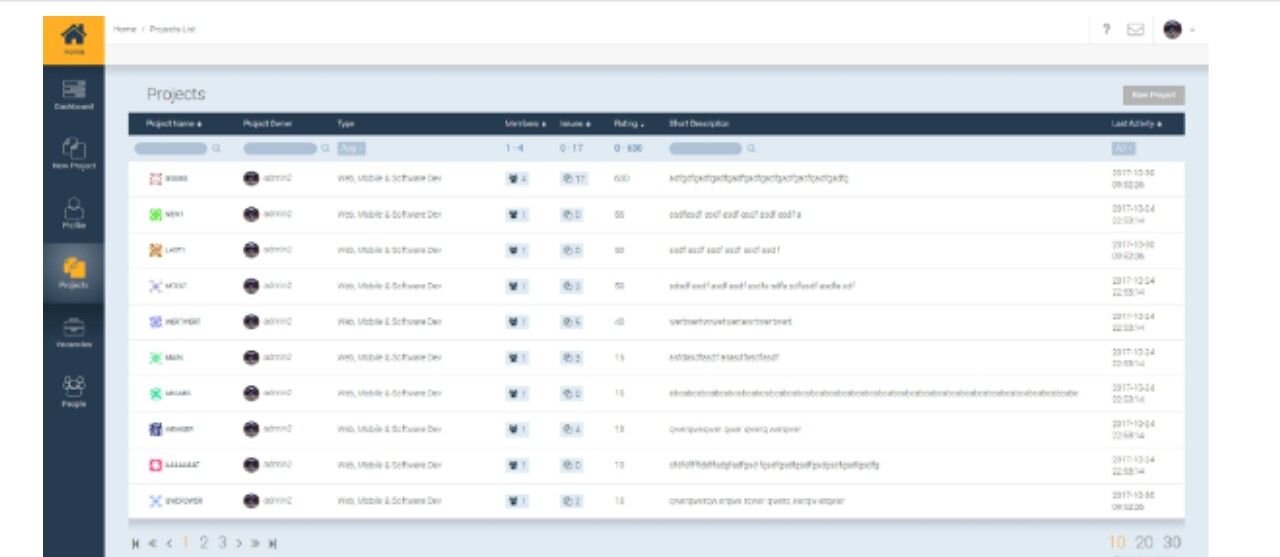Screen dimensions: 1280x557
Task: Sort by Rating column header
Action: tap(629, 124)
